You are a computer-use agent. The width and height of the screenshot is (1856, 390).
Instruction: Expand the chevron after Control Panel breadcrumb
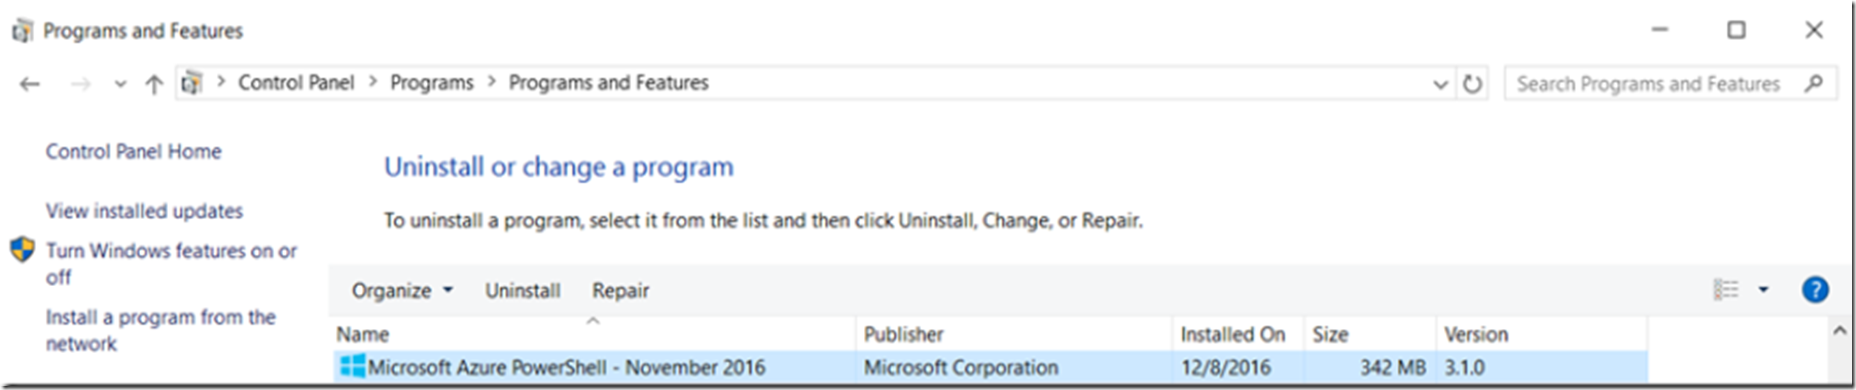point(373,82)
